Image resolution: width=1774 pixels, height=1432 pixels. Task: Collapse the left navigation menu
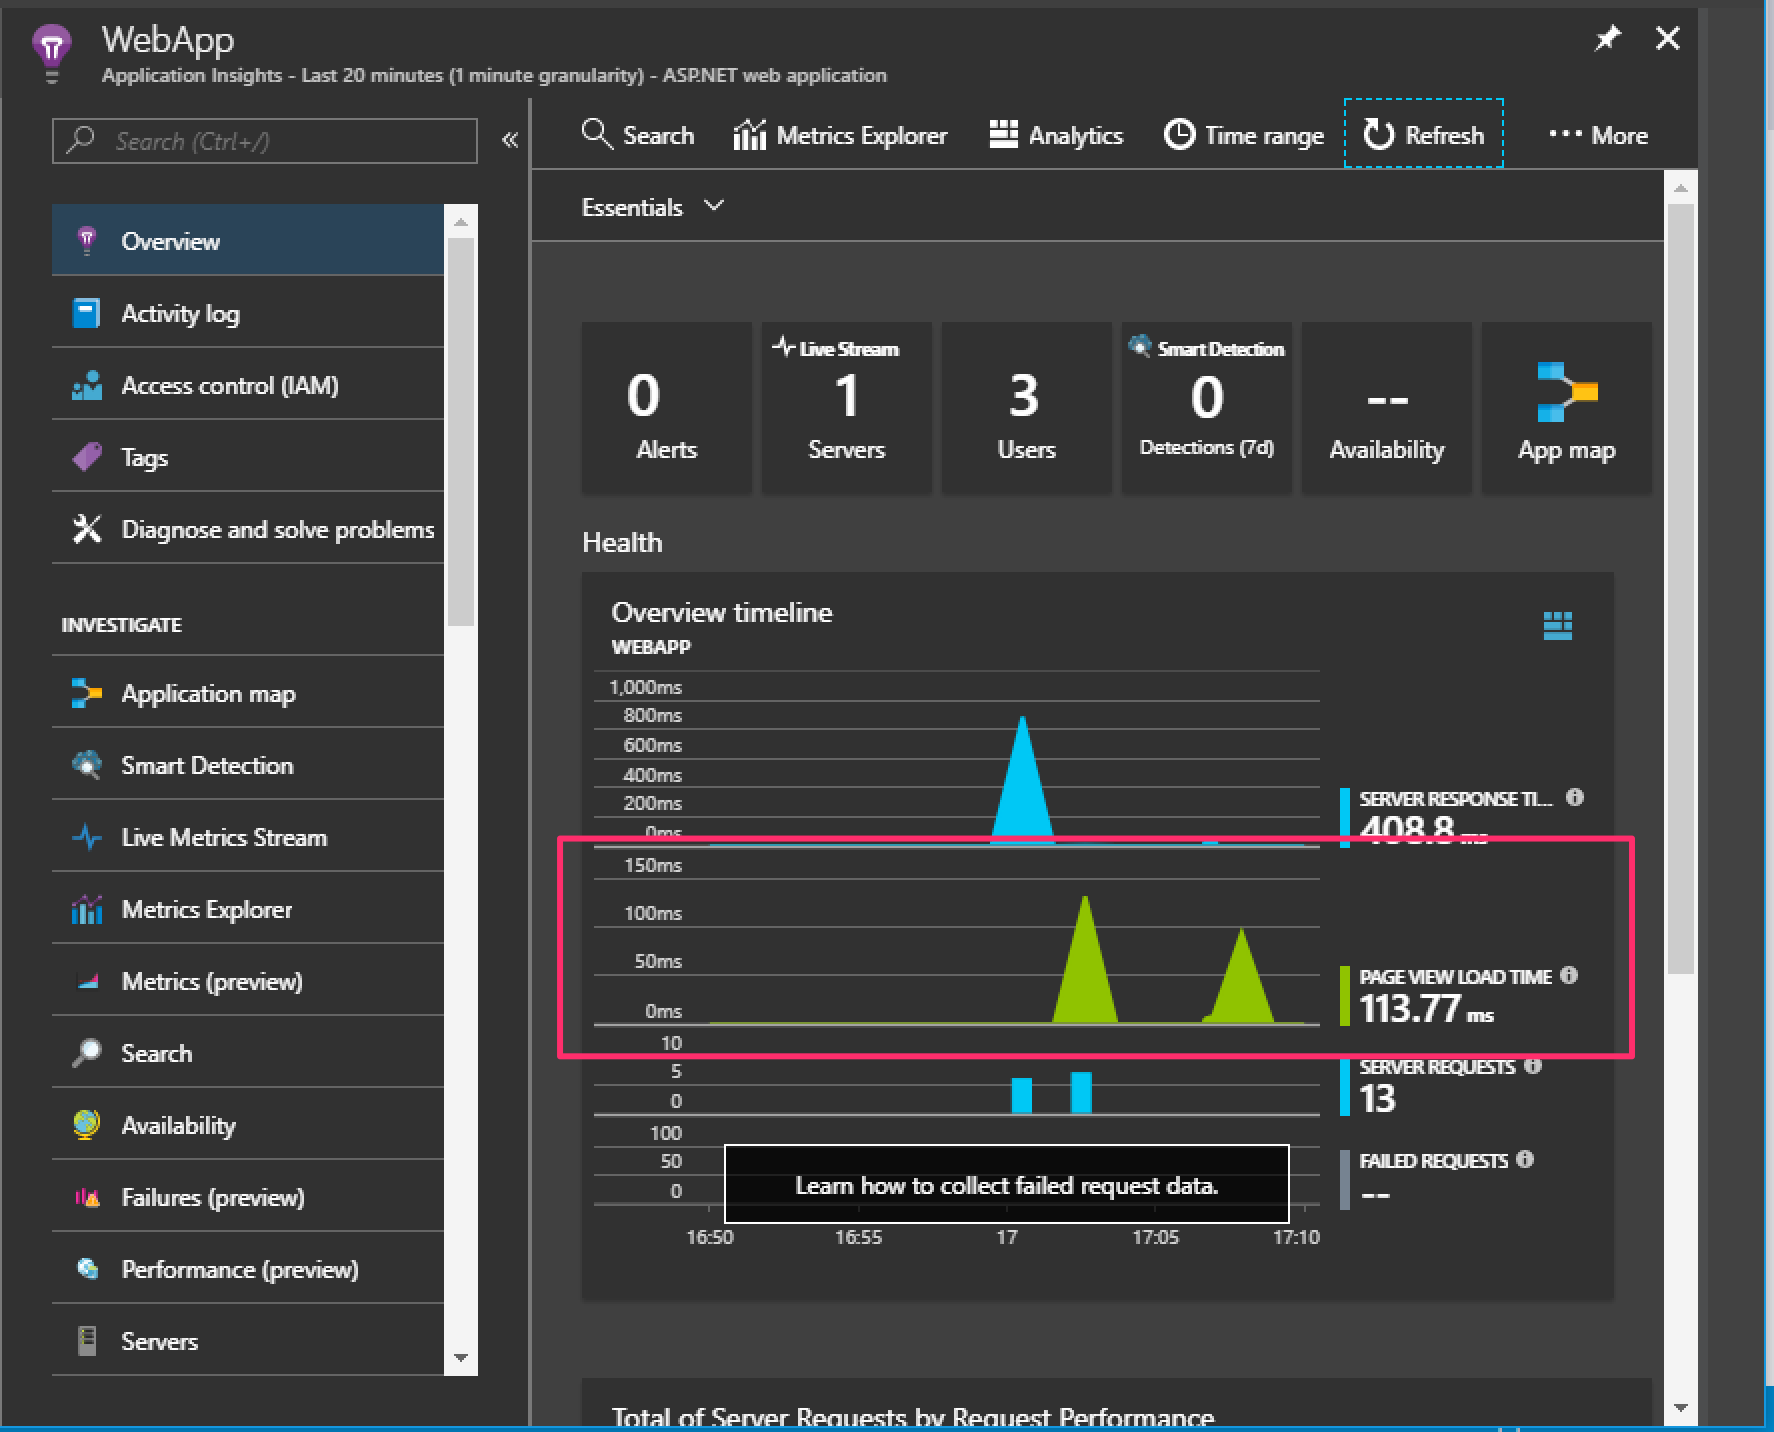[x=510, y=140]
